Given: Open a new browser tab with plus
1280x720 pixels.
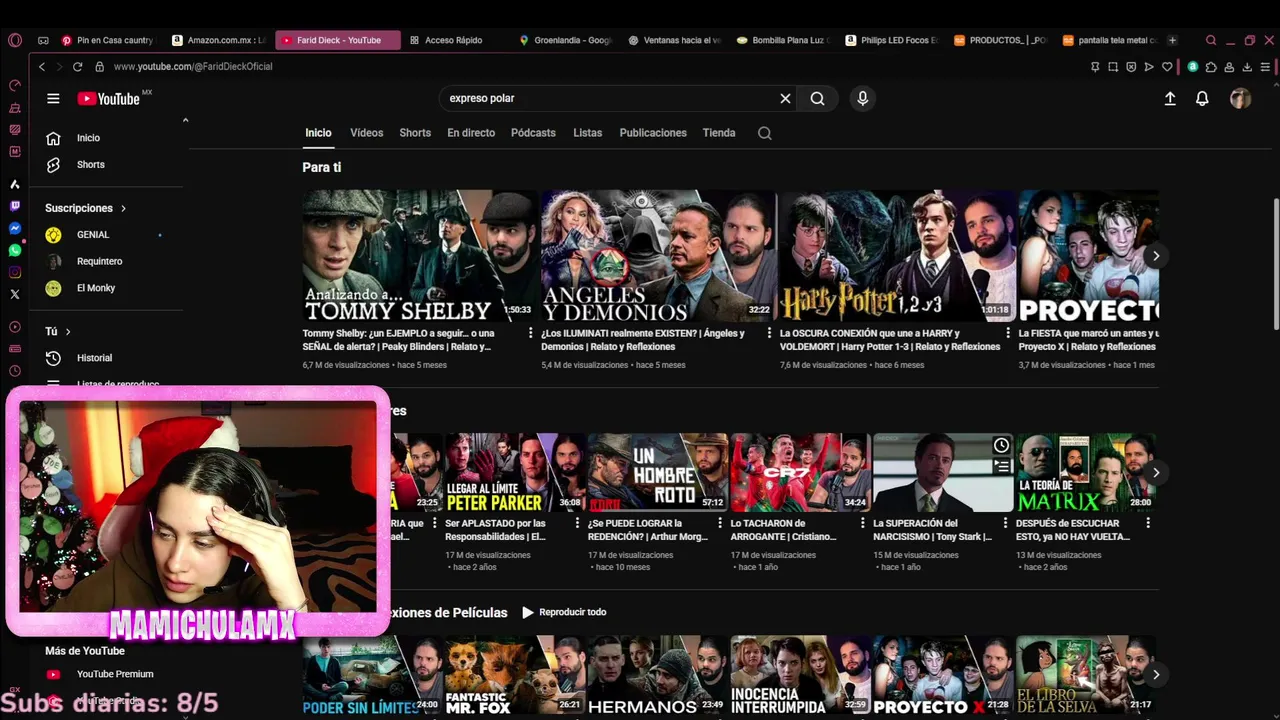Looking at the screenshot, I should pos(1172,40).
